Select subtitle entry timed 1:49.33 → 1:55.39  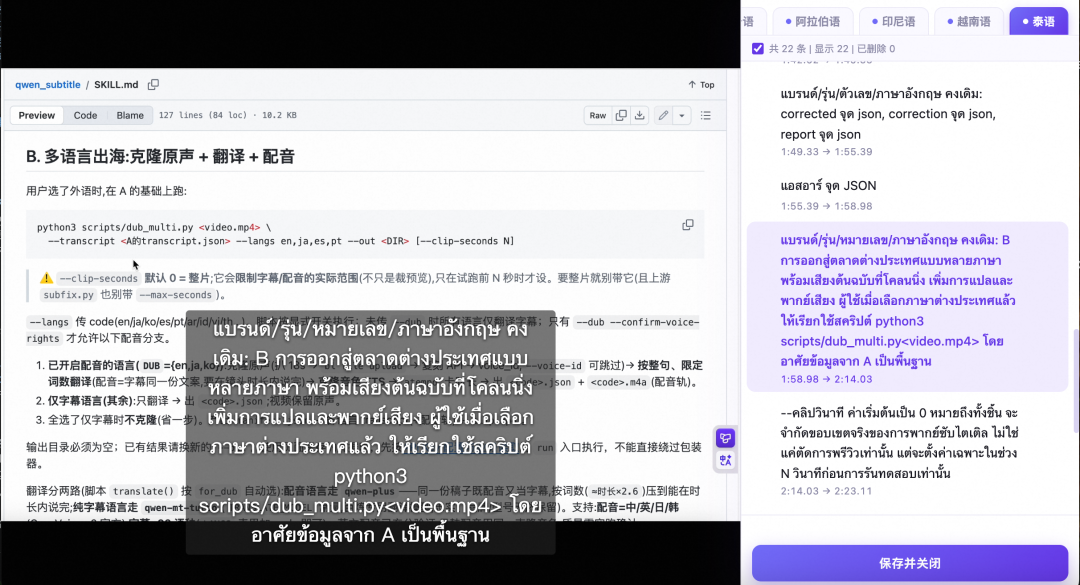pos(907,121)
